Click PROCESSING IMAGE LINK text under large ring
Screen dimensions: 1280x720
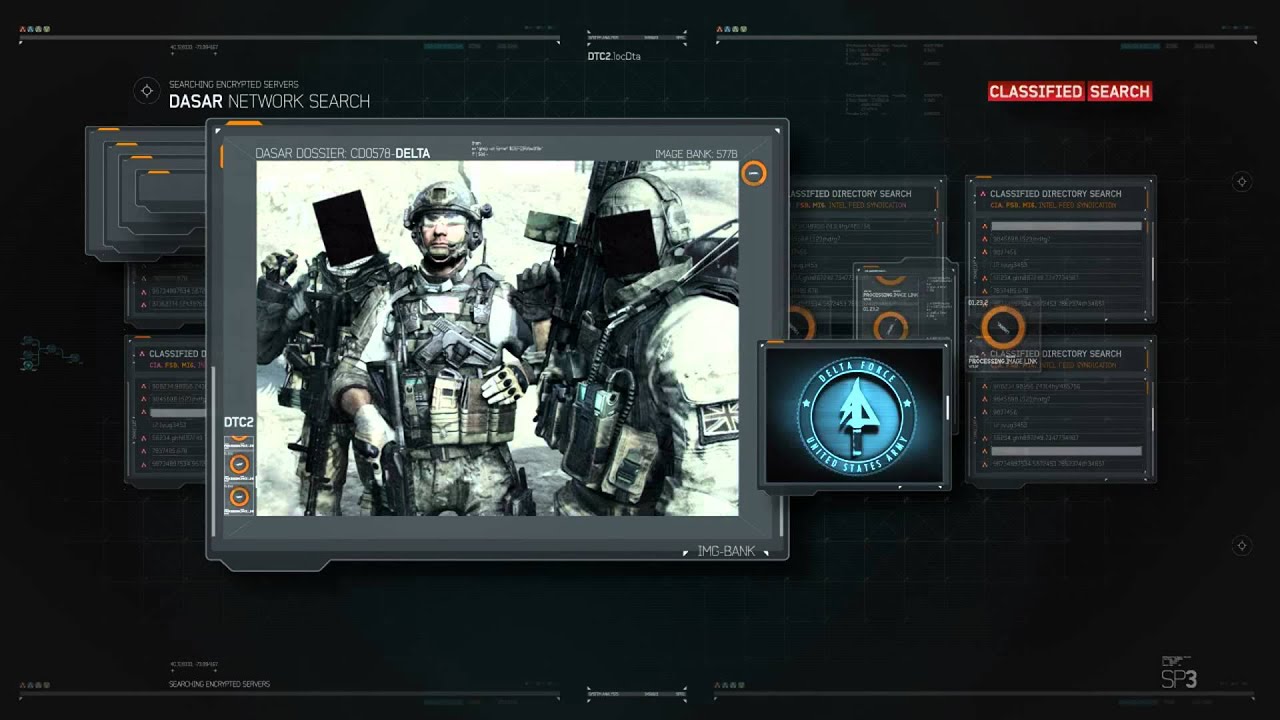coord(1003,361)
